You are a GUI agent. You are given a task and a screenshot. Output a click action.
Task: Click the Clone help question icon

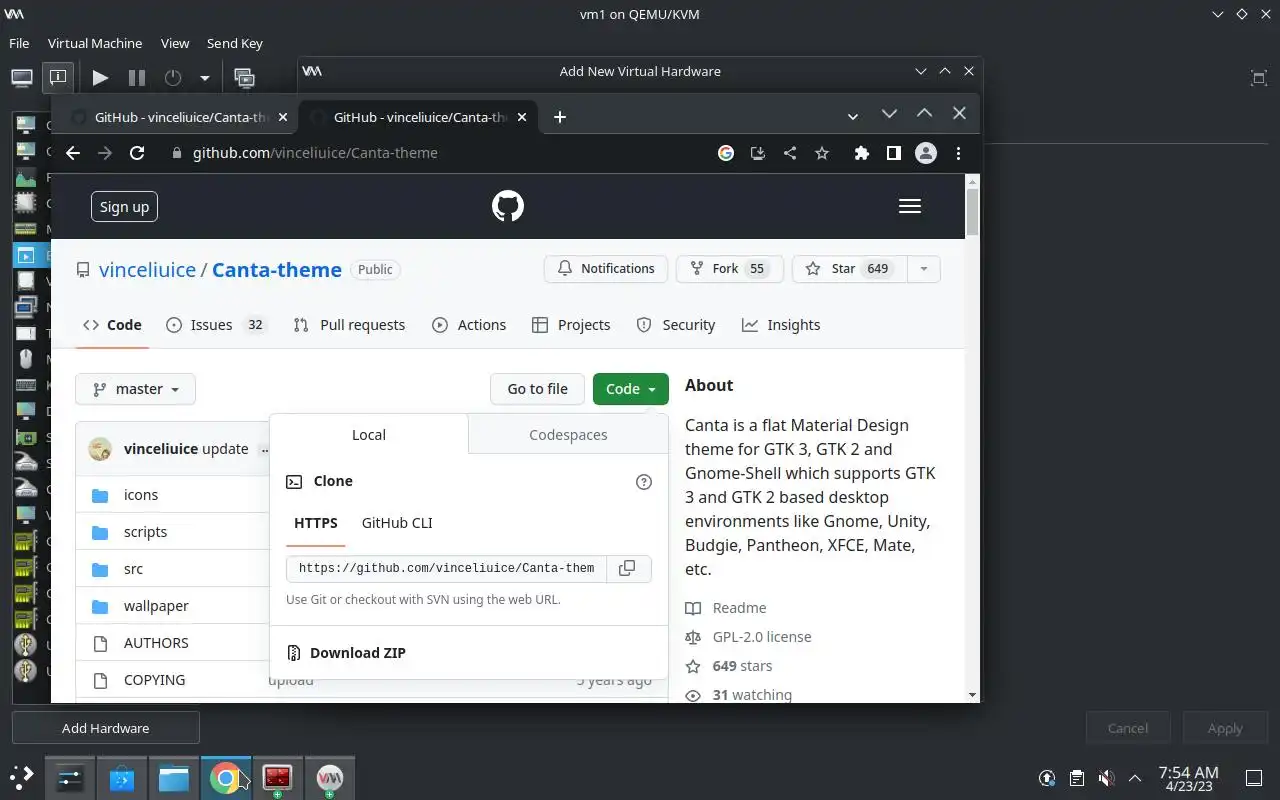pyautogui.click(x=644, y=482)
